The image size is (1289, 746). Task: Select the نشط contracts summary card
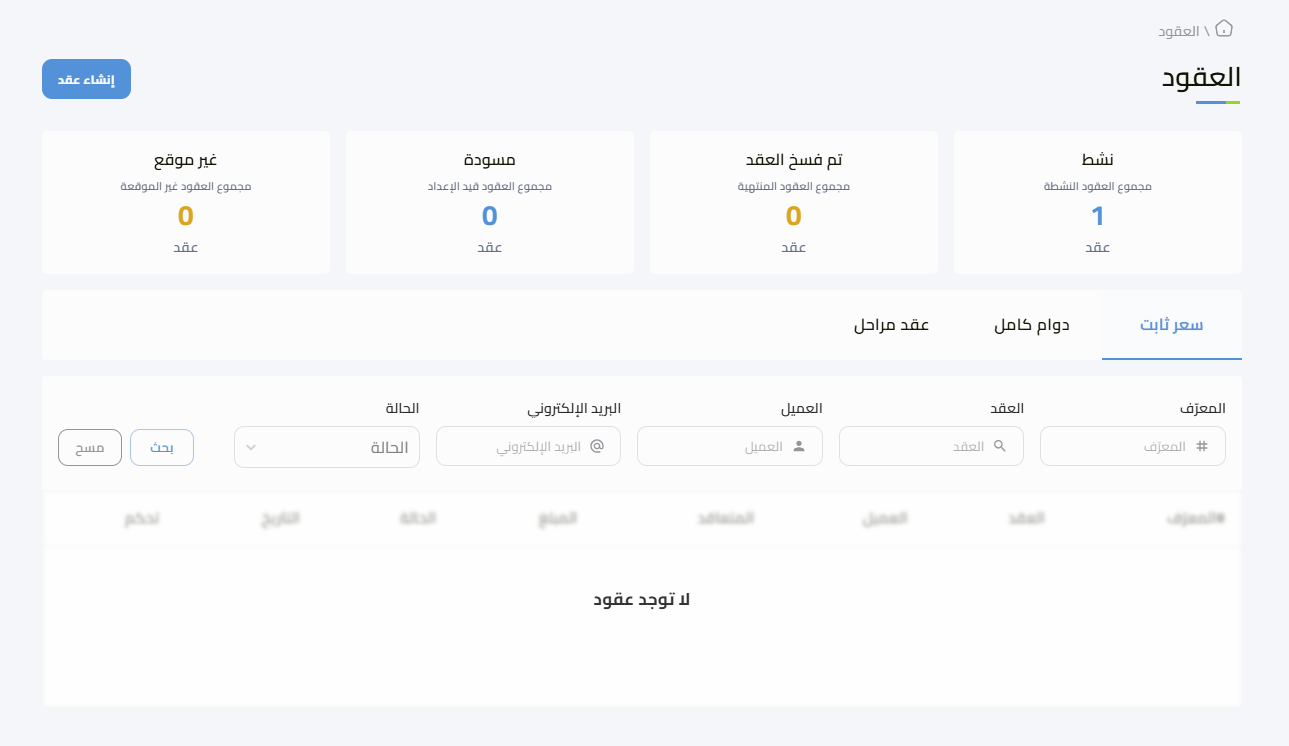[x=1097, y=202]
